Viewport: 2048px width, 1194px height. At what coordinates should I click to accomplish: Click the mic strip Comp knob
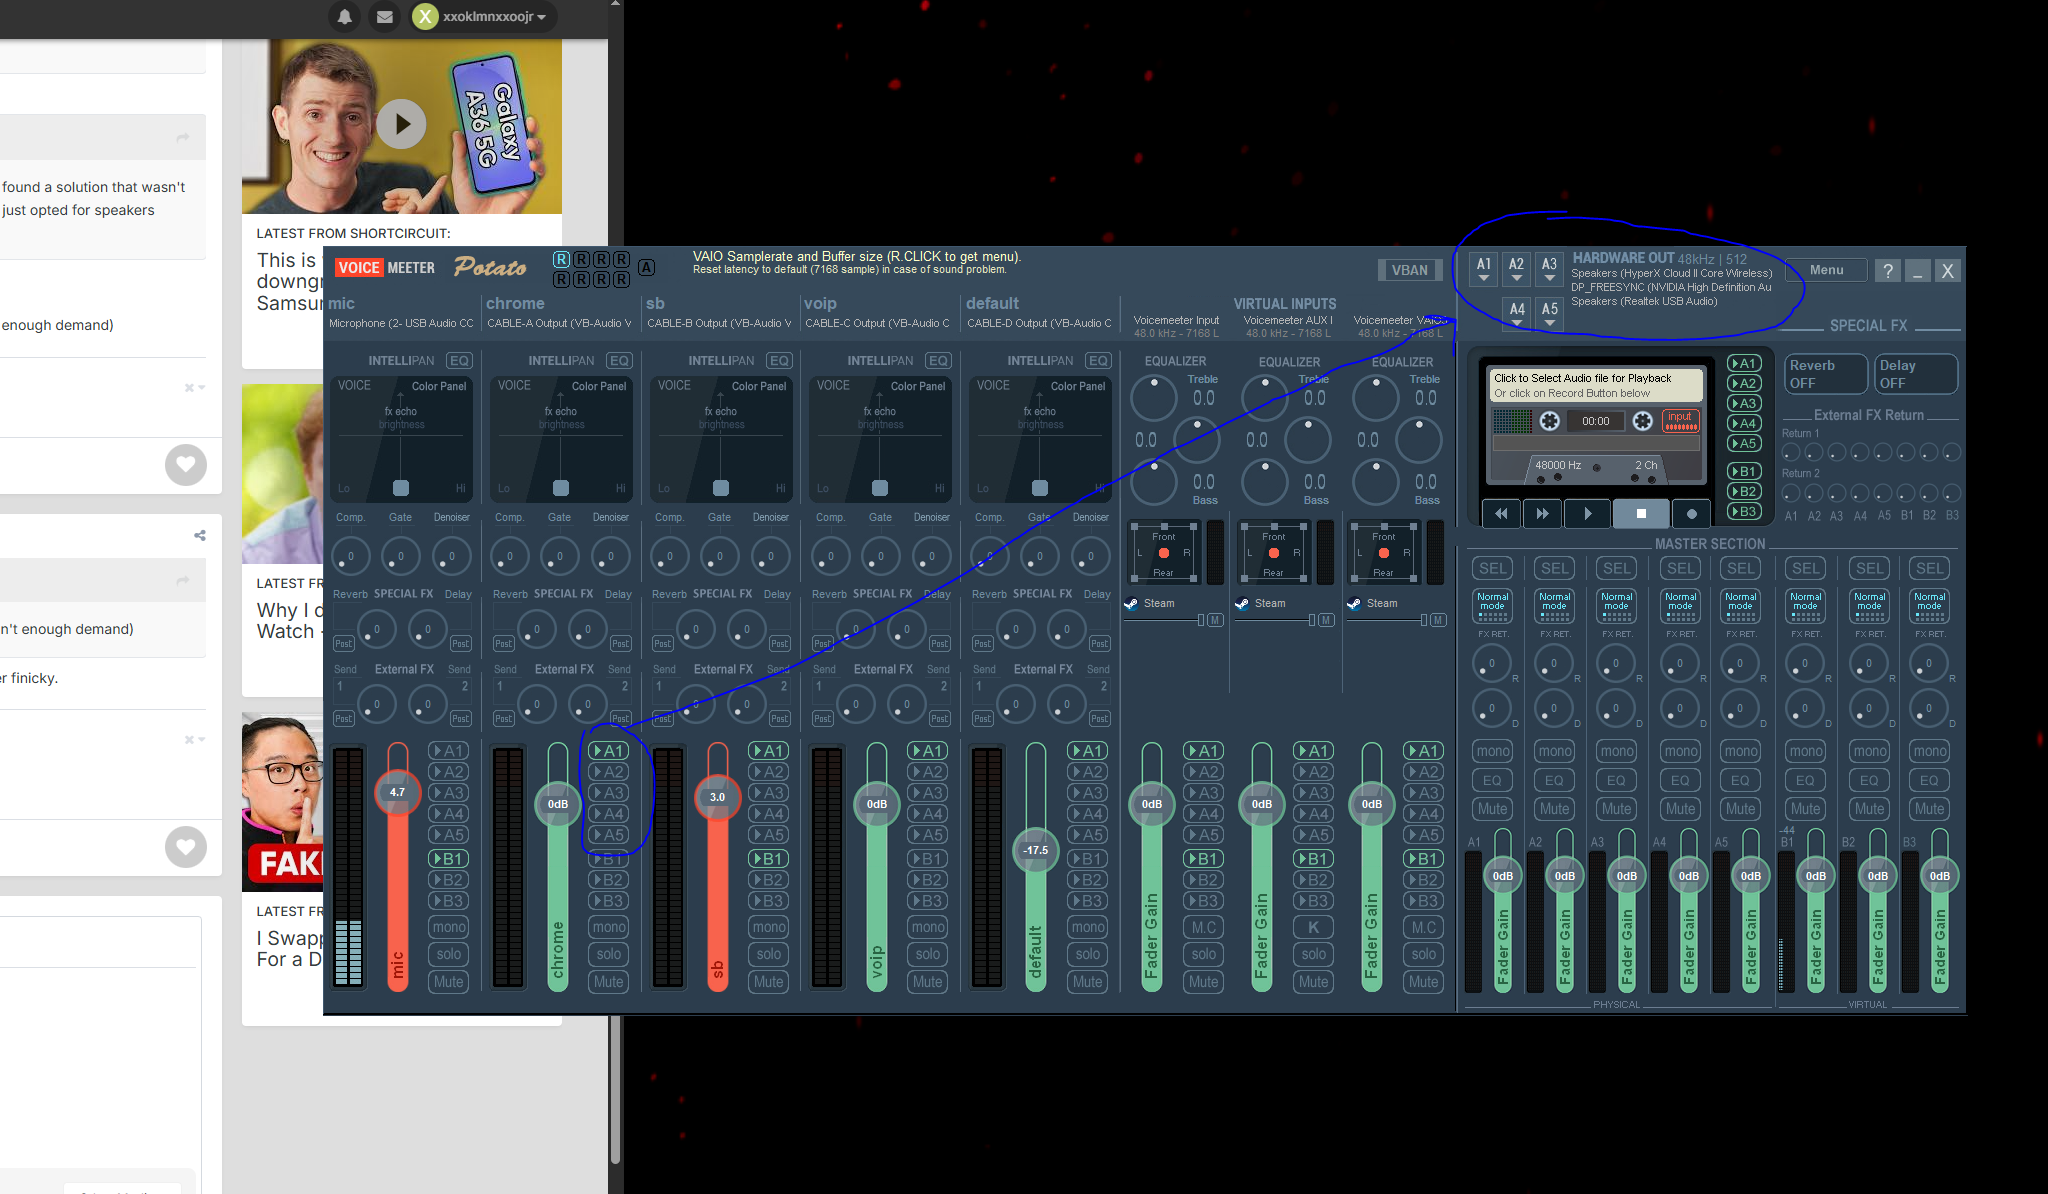[x=350, y=556]
